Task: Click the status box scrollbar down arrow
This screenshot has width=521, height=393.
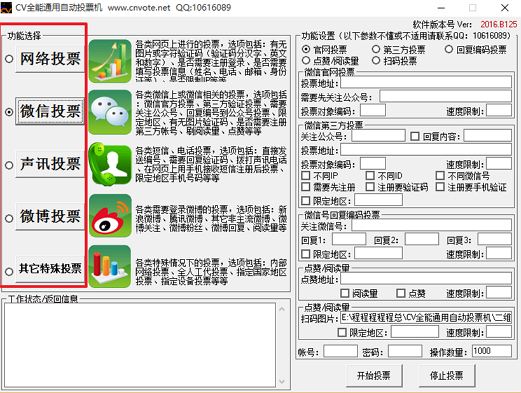Action: click(x=282, y=381)
